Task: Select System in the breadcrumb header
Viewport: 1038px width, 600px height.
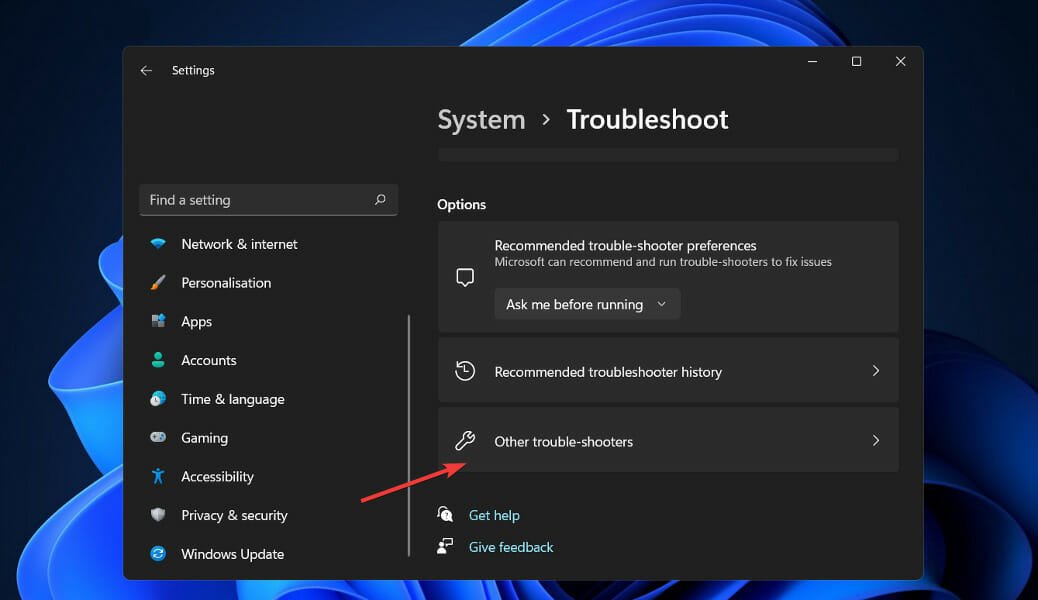Action: pos(481,119)
